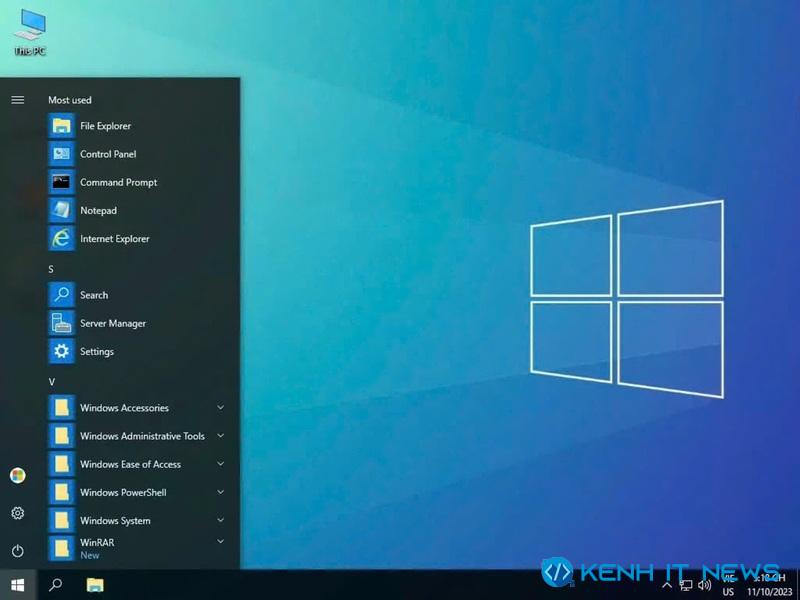The width and height of the screenshot is (800, 600).
Task: Open network status tray icon
Action: tap(686, 585)
